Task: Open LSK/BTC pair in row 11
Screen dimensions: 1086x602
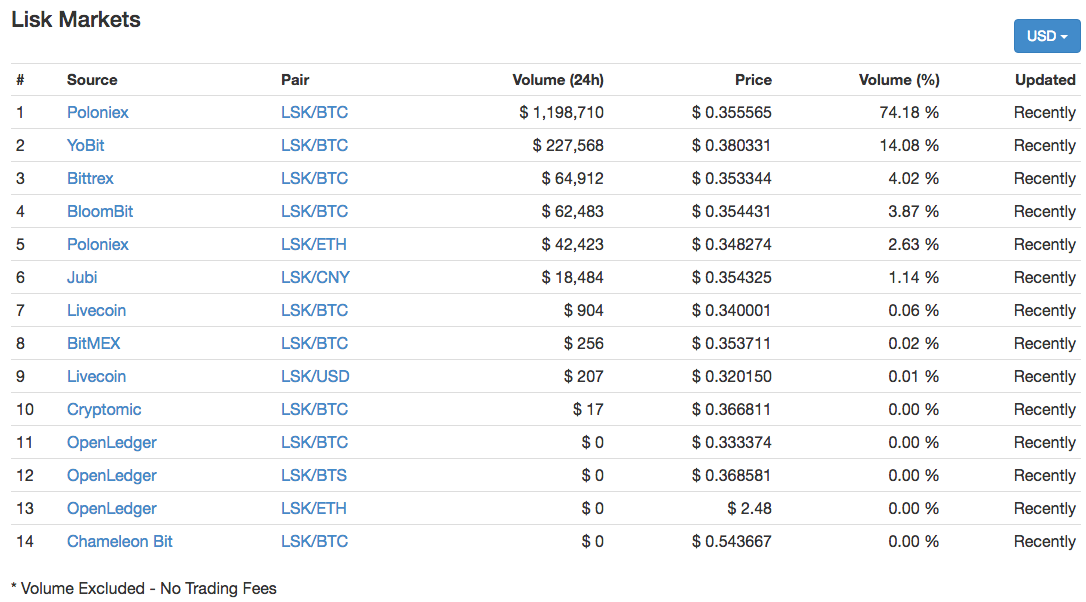Action: [x=314, y=443]
